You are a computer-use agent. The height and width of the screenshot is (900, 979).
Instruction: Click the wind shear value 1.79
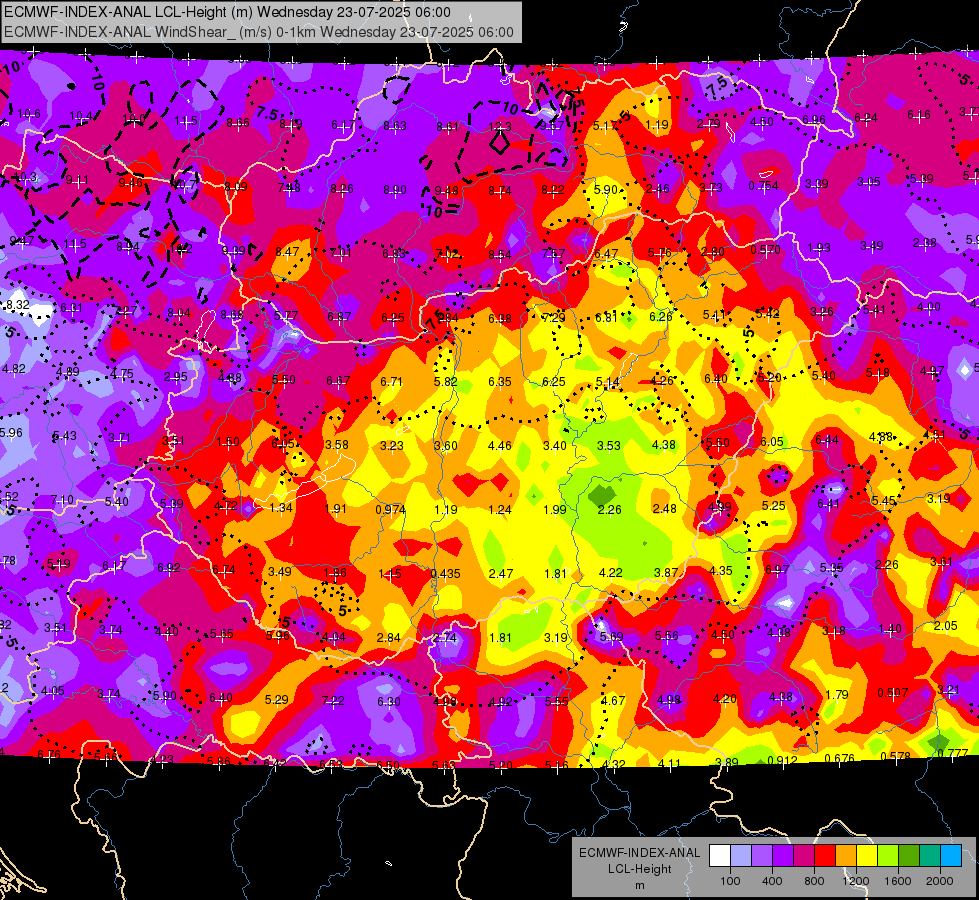point(837,694)
